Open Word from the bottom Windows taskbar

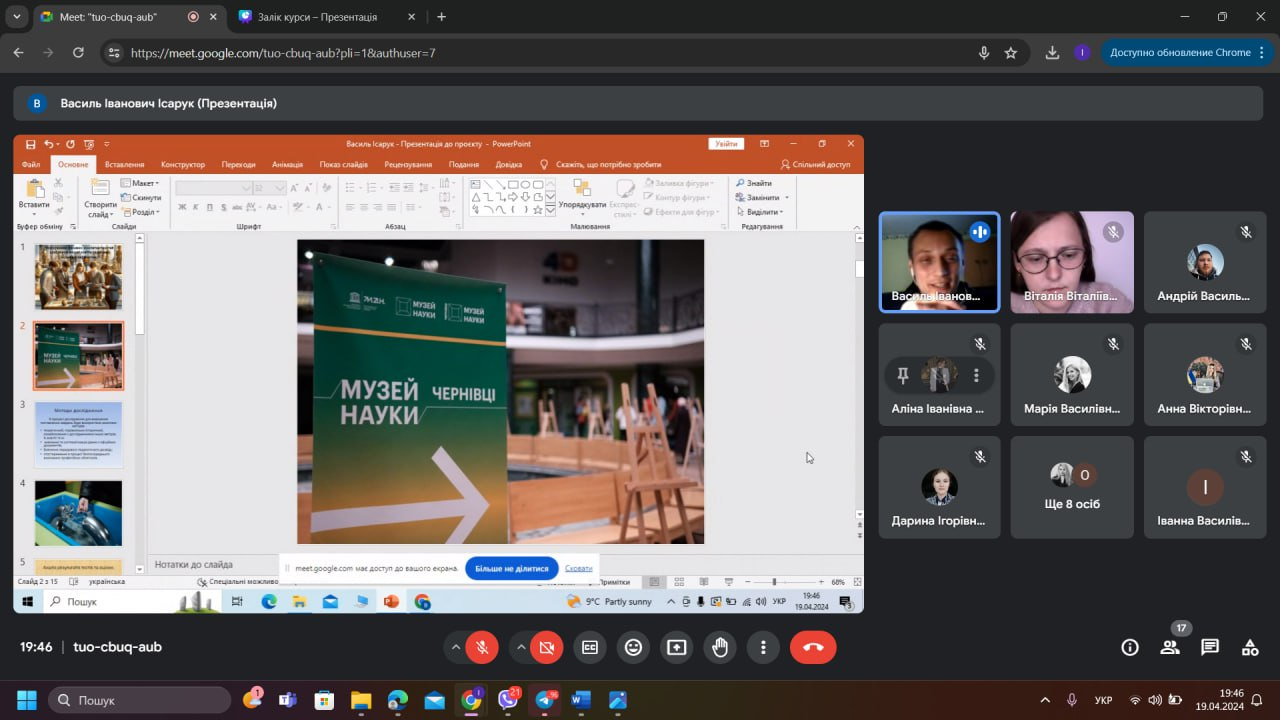(x=581, y=700)
